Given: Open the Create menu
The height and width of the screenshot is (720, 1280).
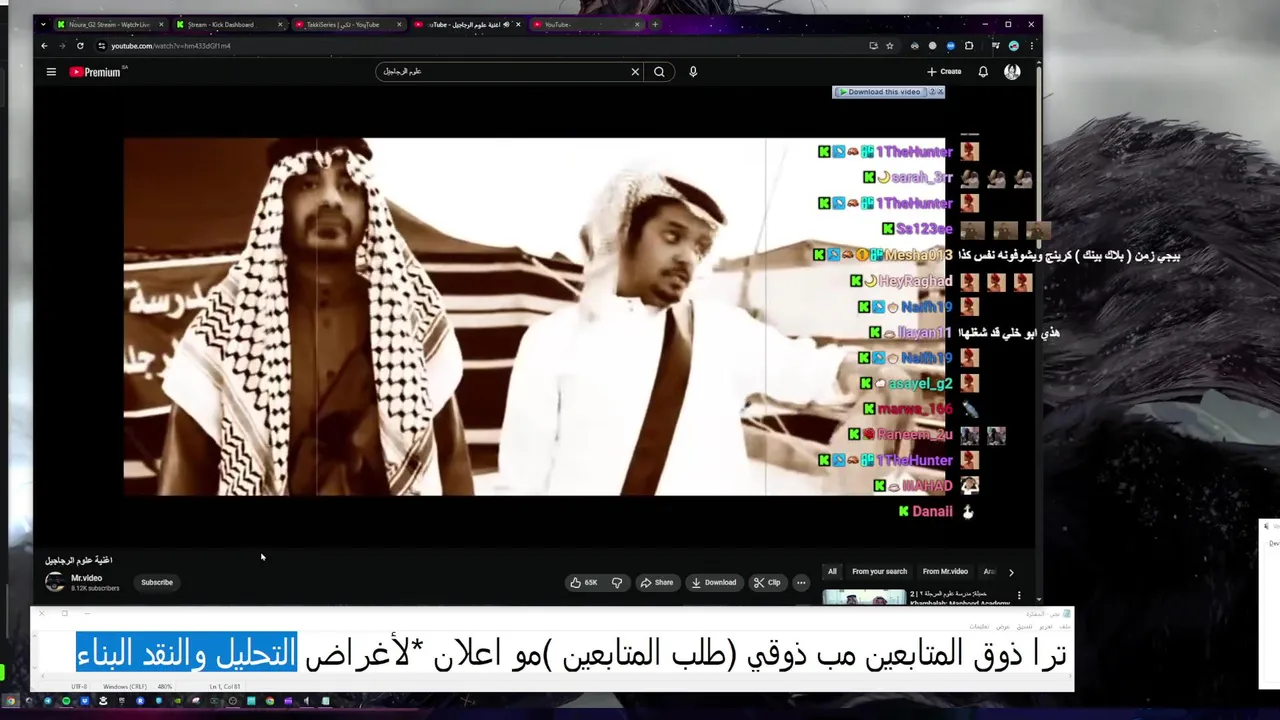Looking at the screenshot, I should click(x=944, y=72).
